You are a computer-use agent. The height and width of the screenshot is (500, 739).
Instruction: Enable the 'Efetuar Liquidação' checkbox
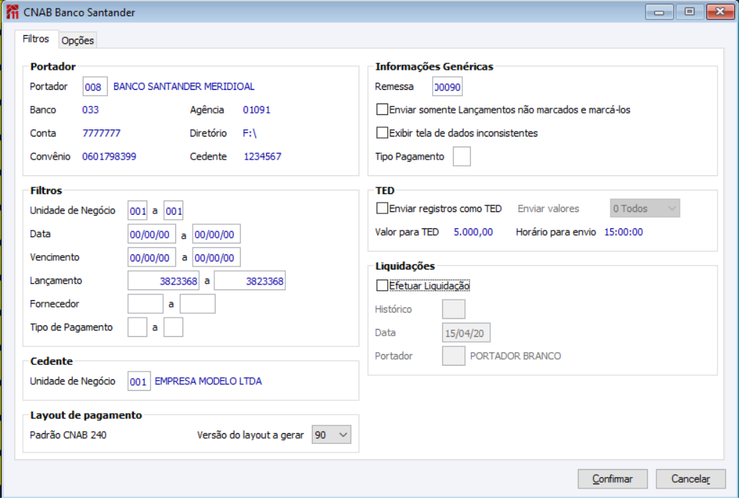click(382, 286)
